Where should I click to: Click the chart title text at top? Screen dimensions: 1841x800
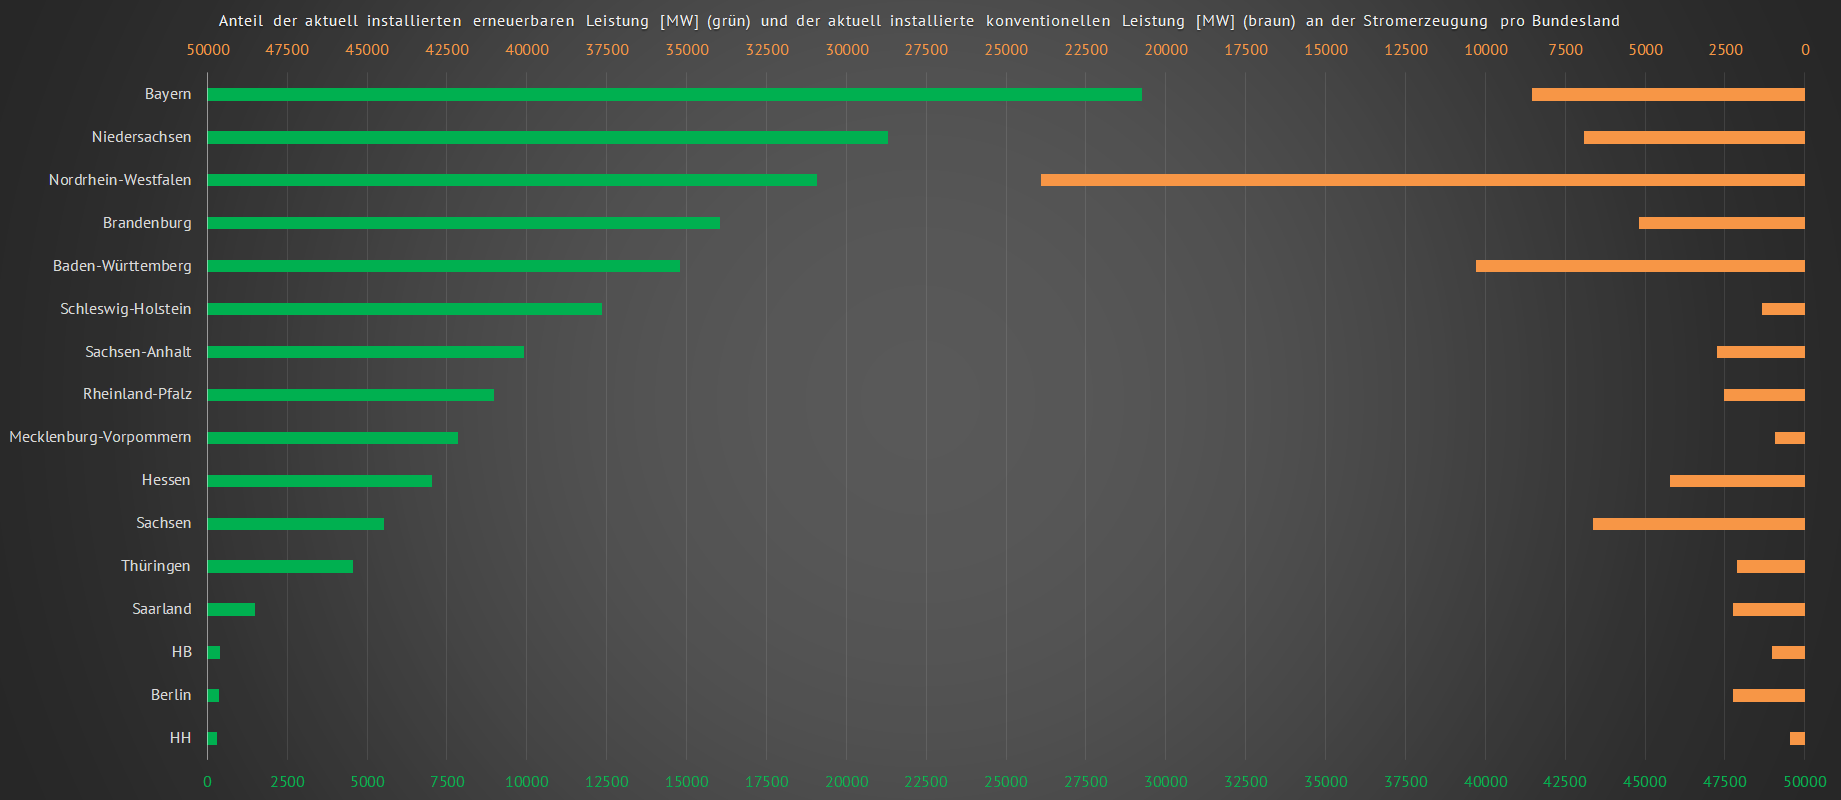[919, 21]
